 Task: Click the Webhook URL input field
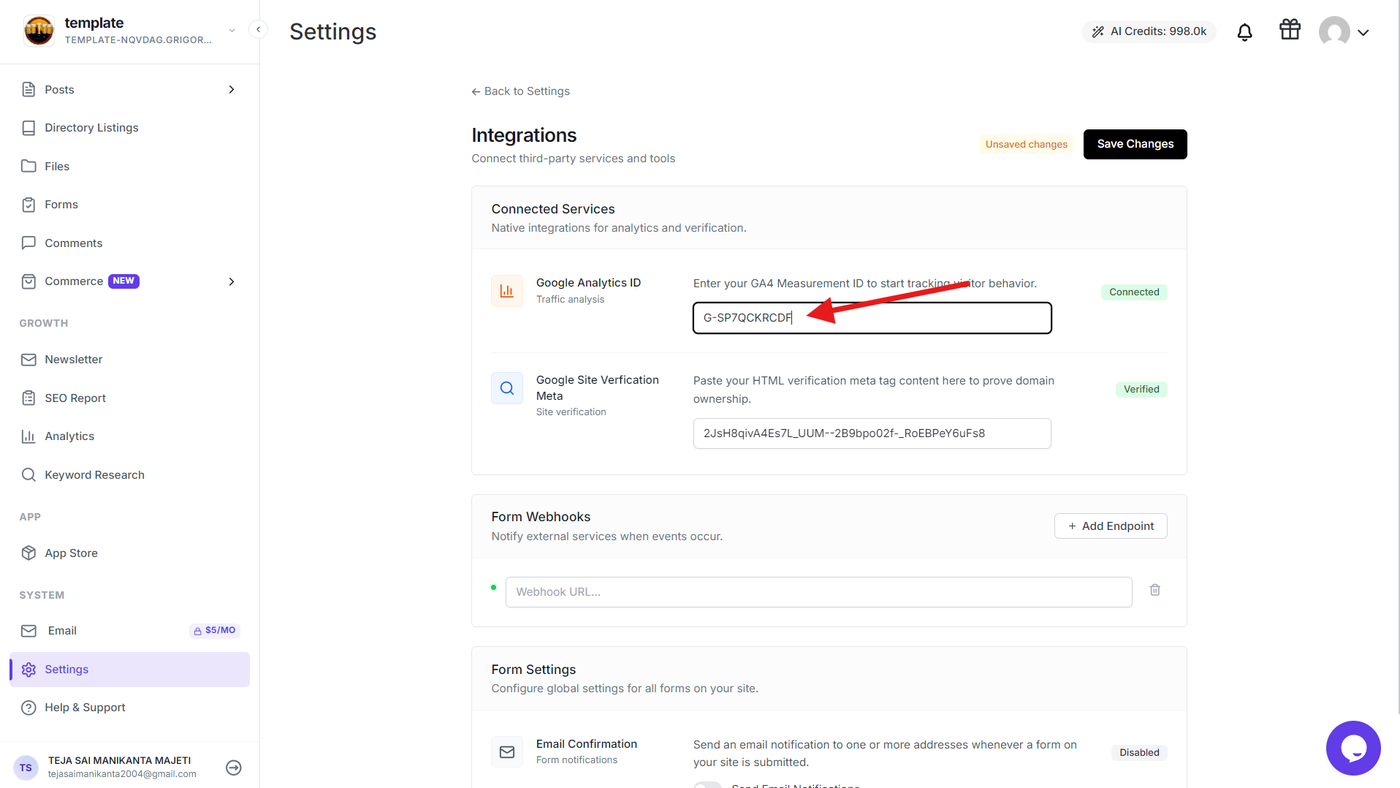pos(819,592)
